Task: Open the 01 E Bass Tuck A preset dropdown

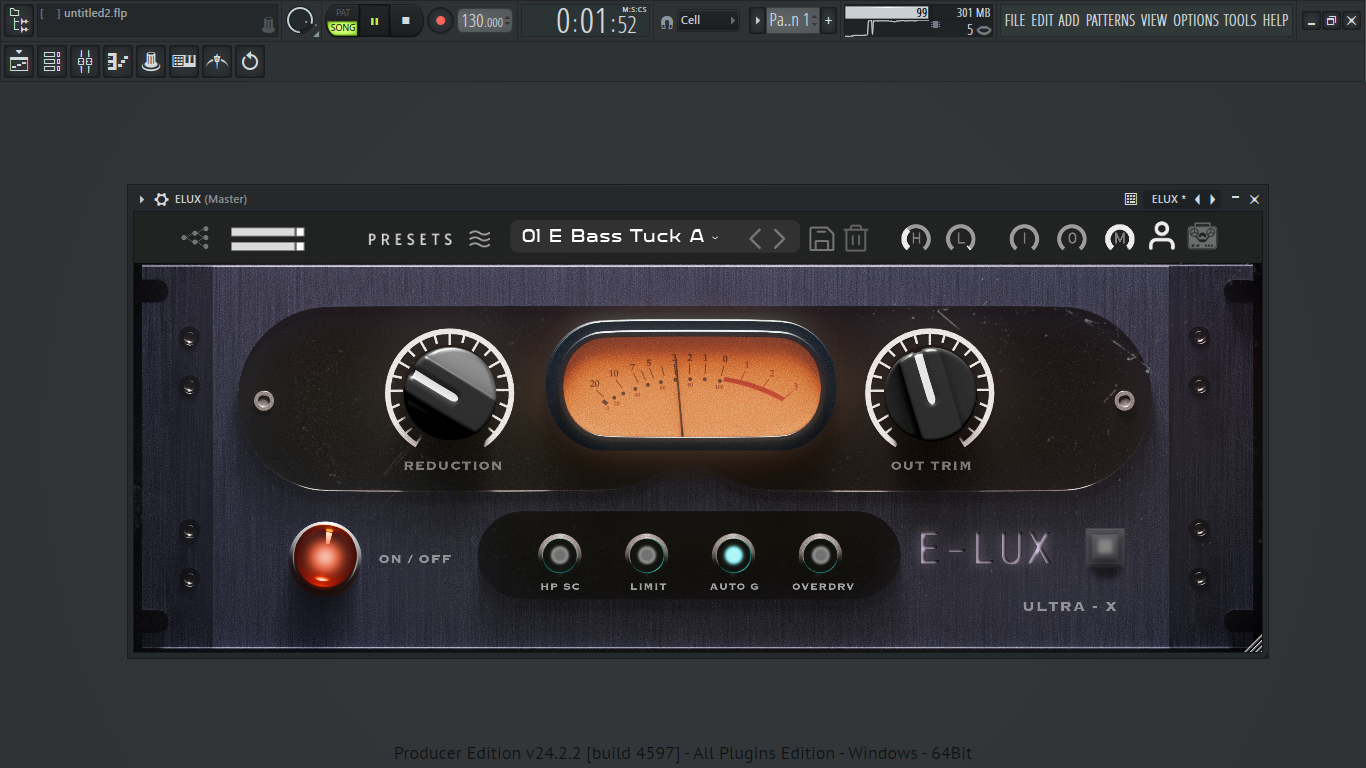Action: (x=620, y=237)
